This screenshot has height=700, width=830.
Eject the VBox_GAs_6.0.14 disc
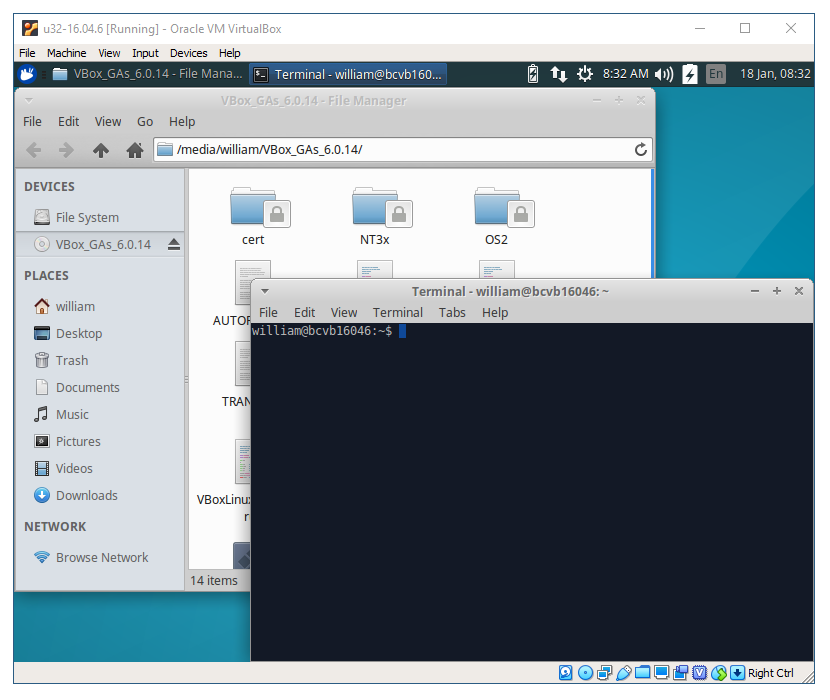pyautogui.click(x=174, y=244)
